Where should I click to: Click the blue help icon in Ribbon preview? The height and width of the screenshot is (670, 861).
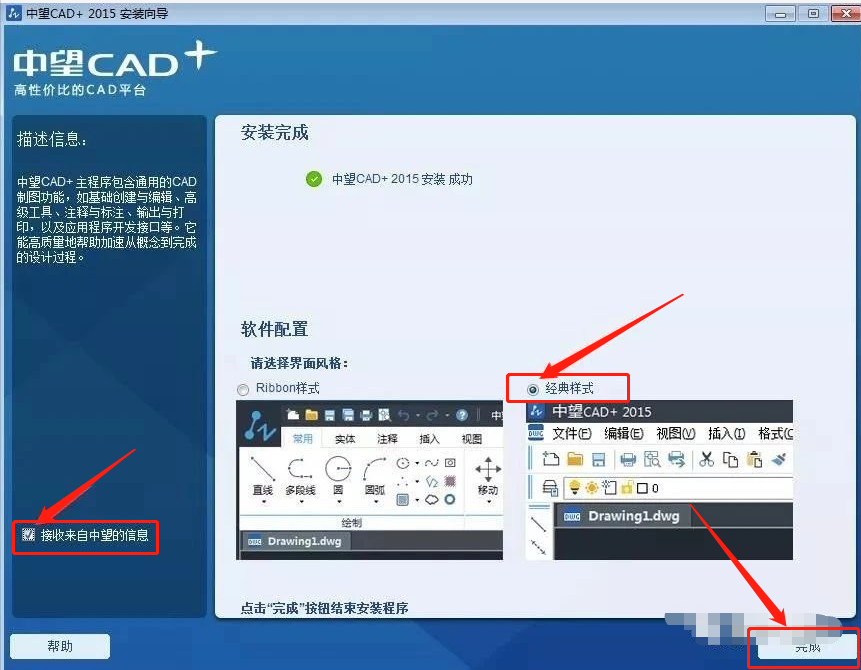pyautogui.click(x=462, y=415)
